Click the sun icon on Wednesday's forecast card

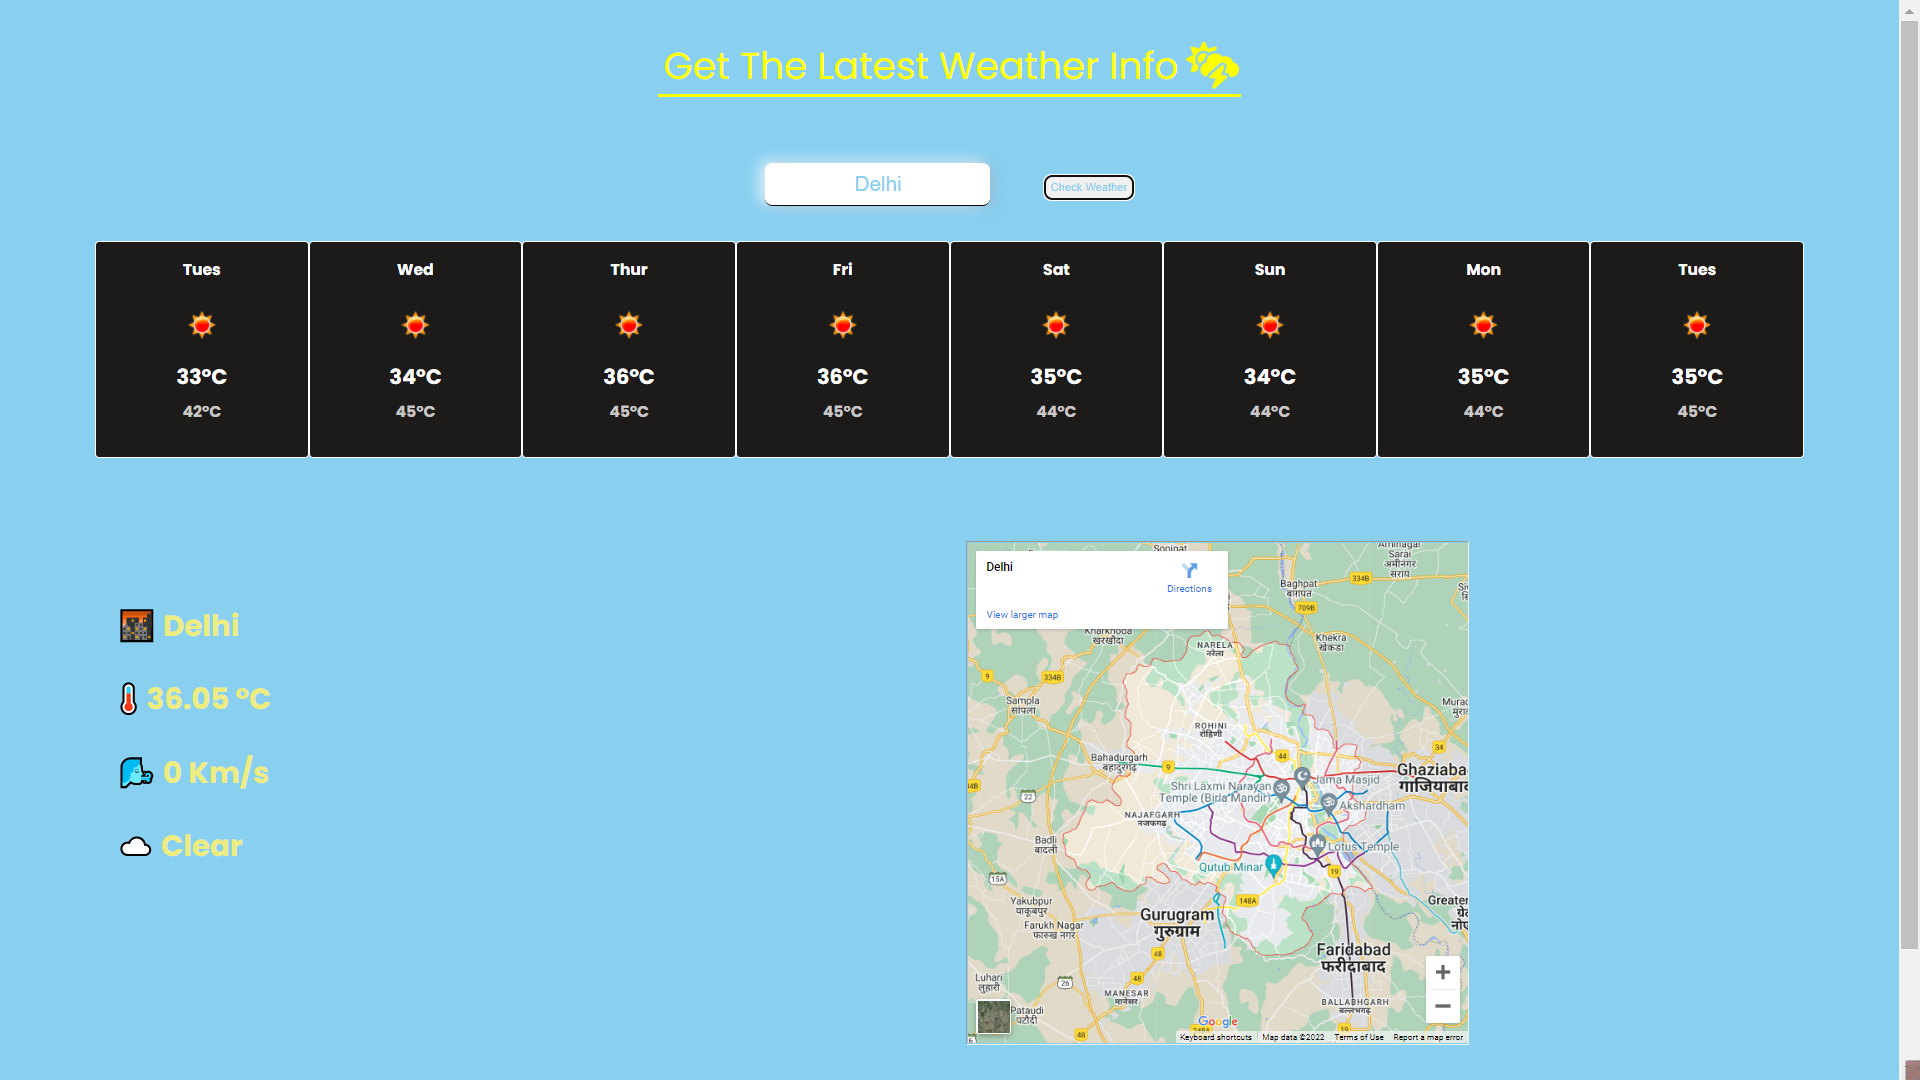(415, 324)
